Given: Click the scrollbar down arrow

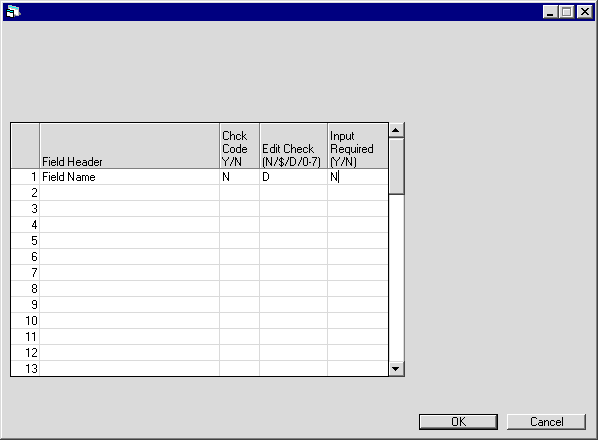Looking at the screenshot, I should 396,369.
